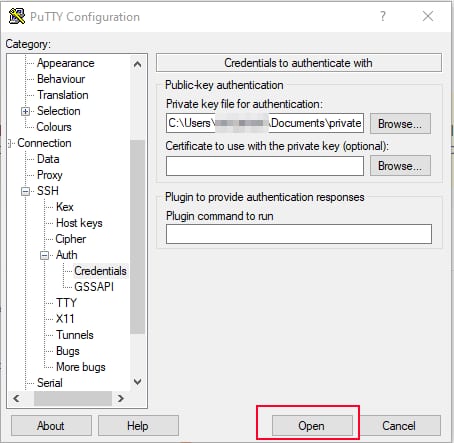Image resolution: width=454 pixels, height=443 pixels.
Task: Click the up arrow of the category scrollbar
Action: click(x=137, y=64)
